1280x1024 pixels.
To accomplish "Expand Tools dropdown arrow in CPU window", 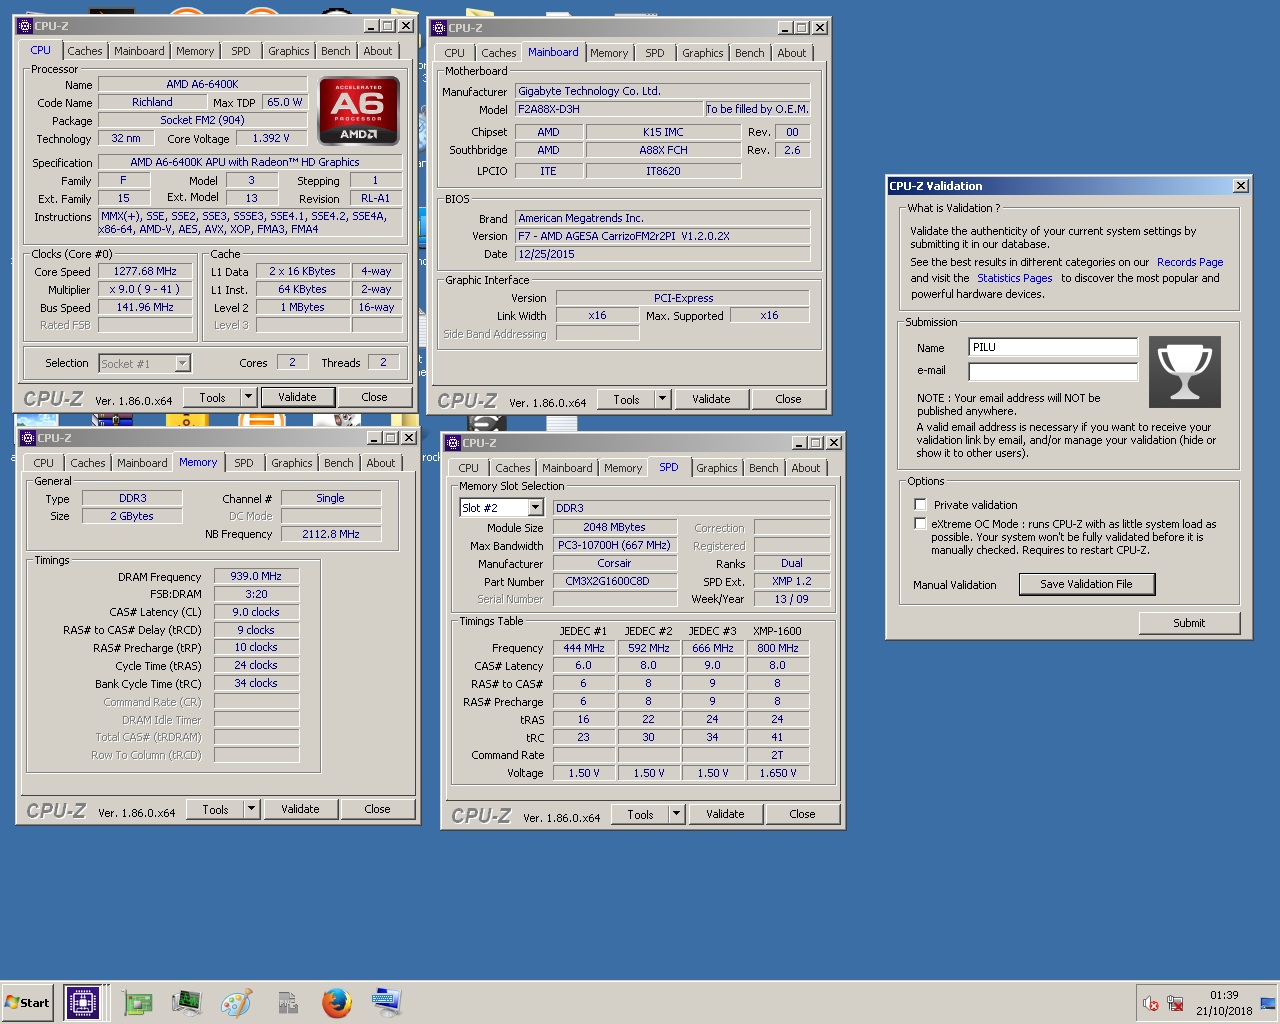I will coord(248,397).
